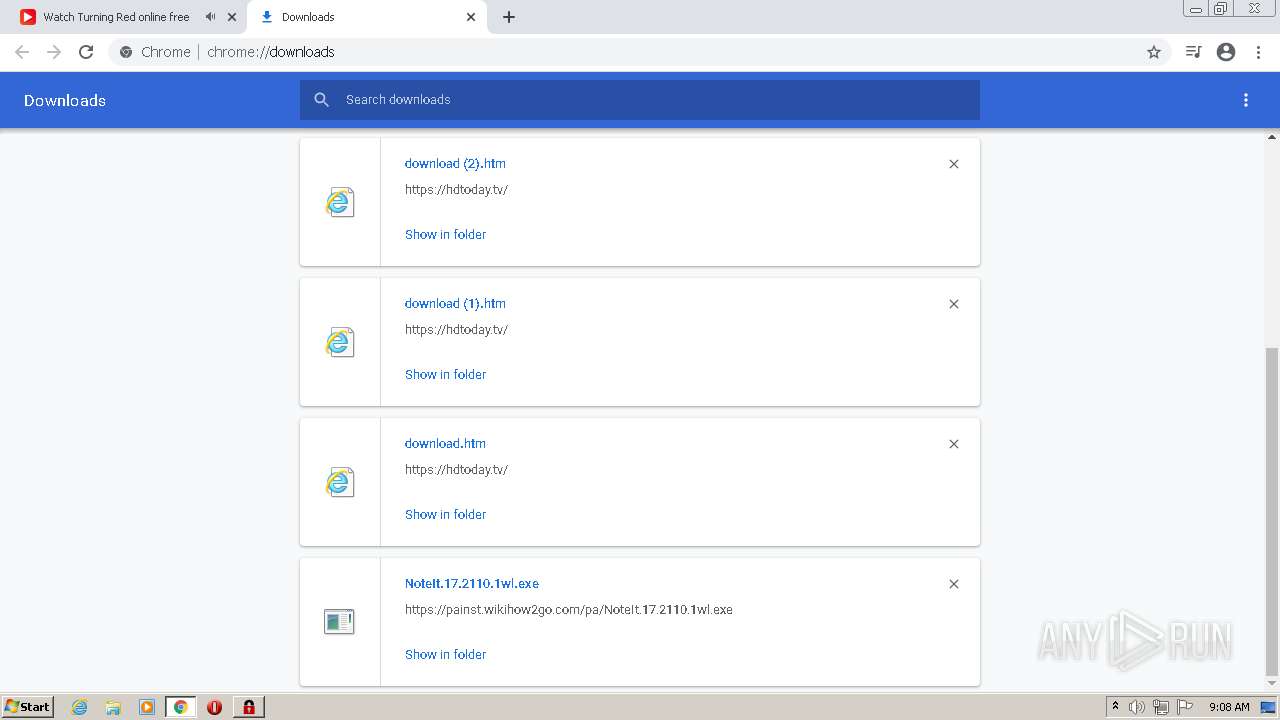Screen dimensions: 1280x720
Task: Open Chrome's three-dot main menu
Action: pyautogui.click(x=1258, y=52)
